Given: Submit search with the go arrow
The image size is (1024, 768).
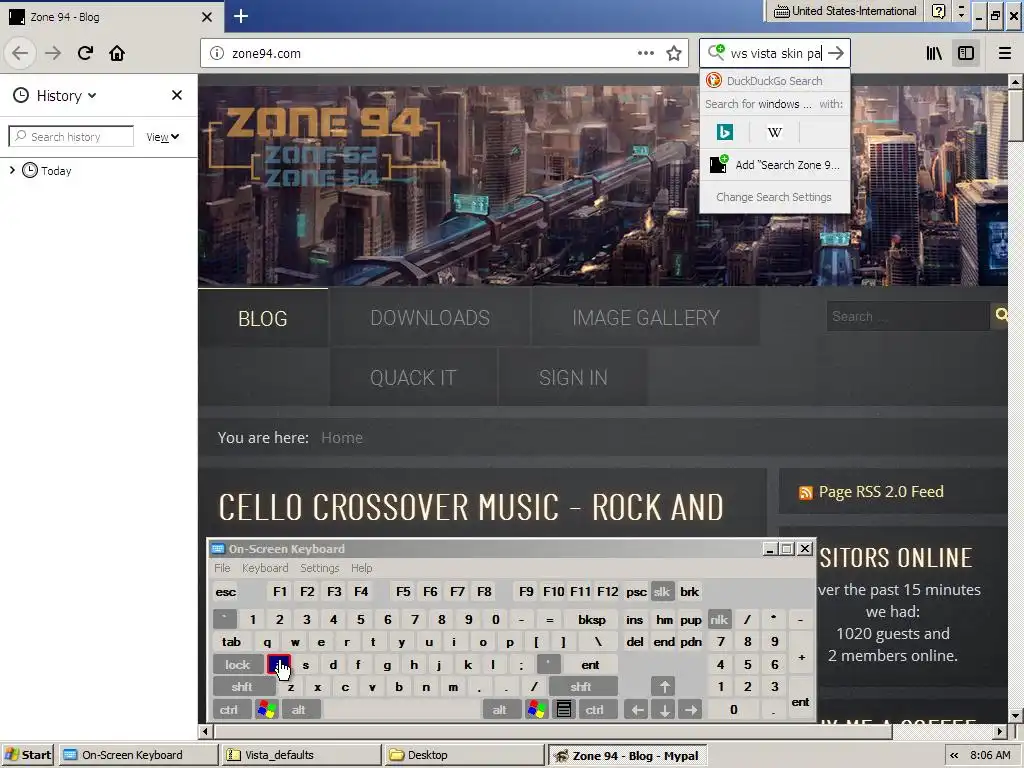Looking at the screenshot, I should coord(836,53).
